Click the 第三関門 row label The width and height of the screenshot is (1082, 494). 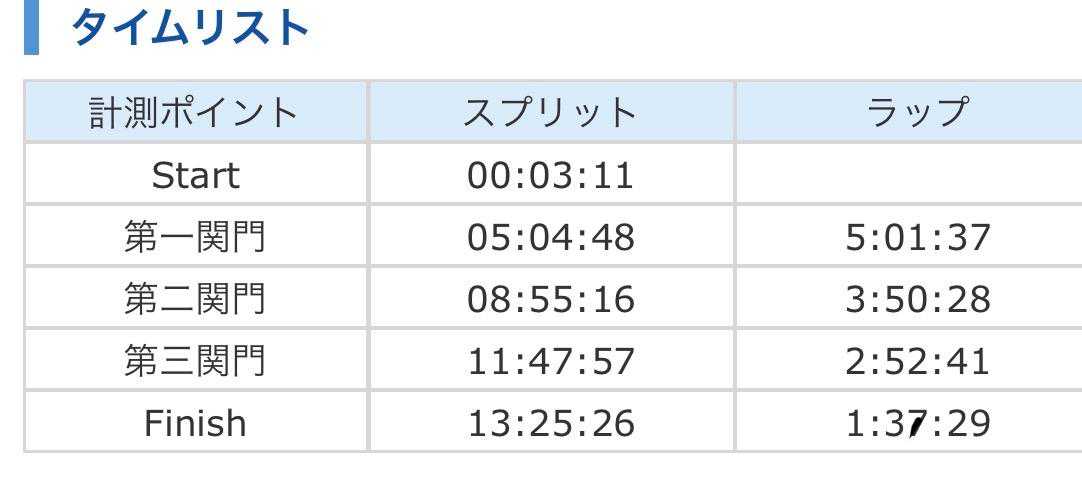pos(195,362)
